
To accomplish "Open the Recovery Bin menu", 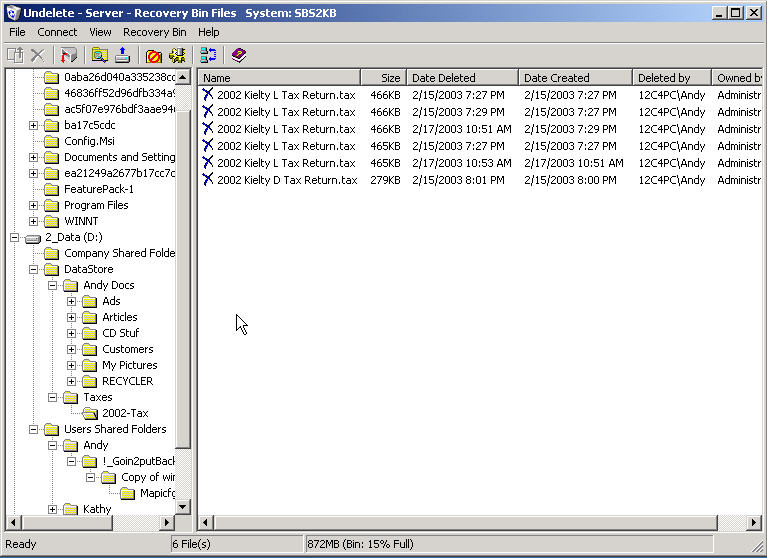I will (x=155, y=32).
